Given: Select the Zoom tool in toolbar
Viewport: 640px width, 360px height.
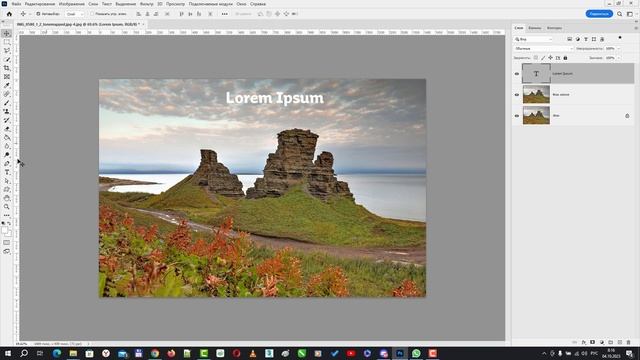Looking at the screenshot, I should tap(7, 207).
